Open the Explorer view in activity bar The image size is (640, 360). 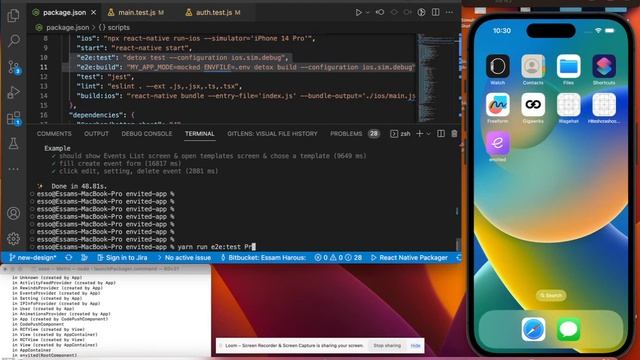[13, 16]
